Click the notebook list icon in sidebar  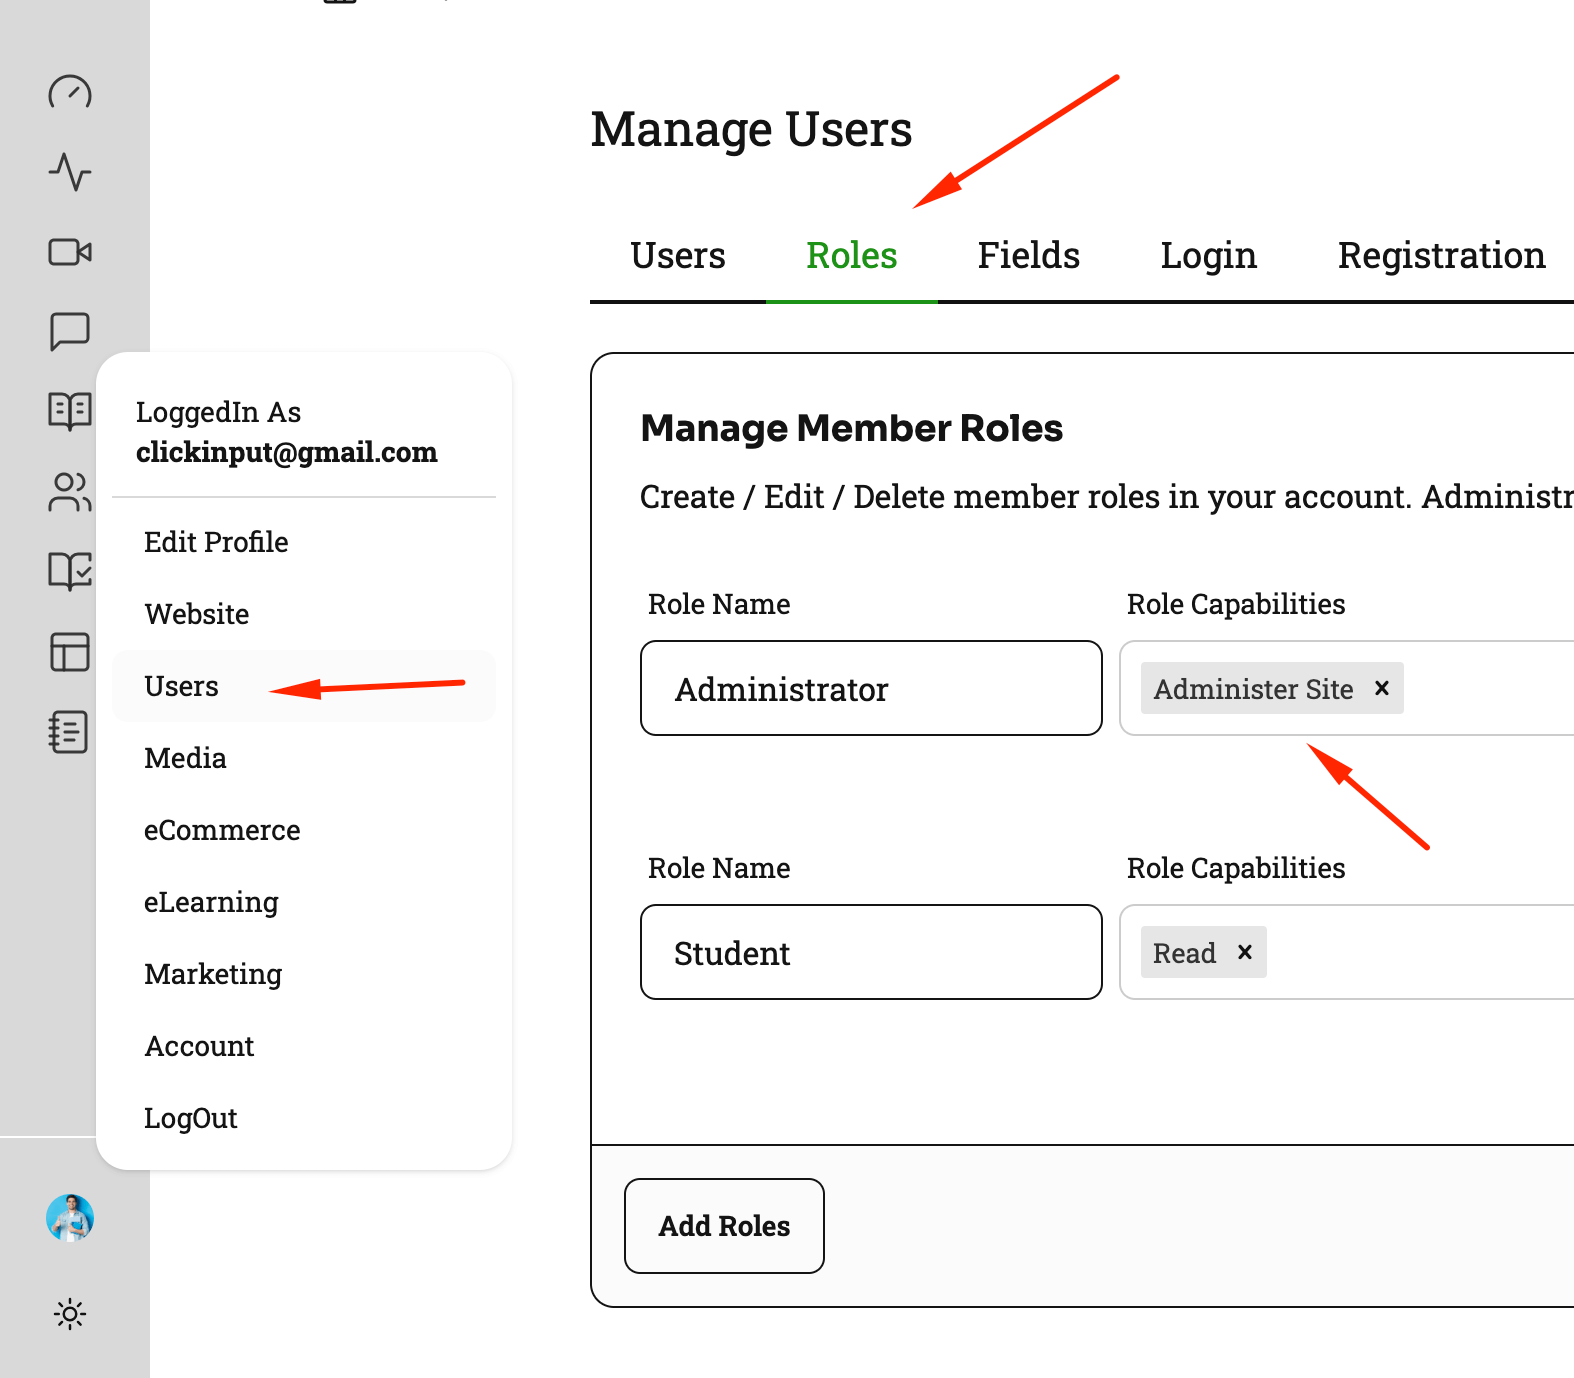(70, 732)
